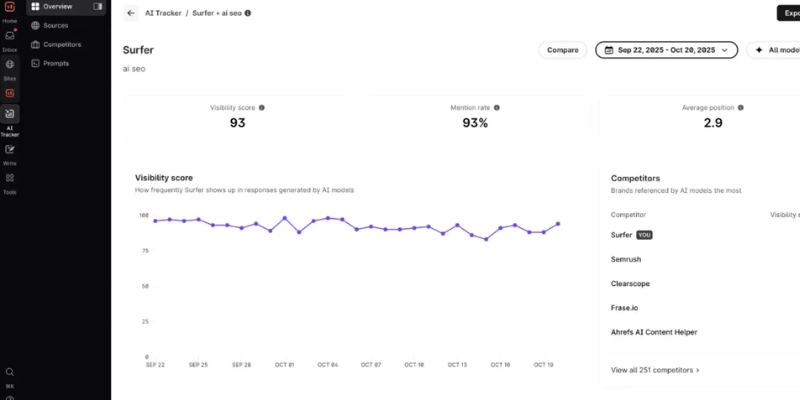Image resolution: width=800 pixels, height=400 pixels.
Task: Open the Inbox icon with notification dot
Action: pos(9,37)
